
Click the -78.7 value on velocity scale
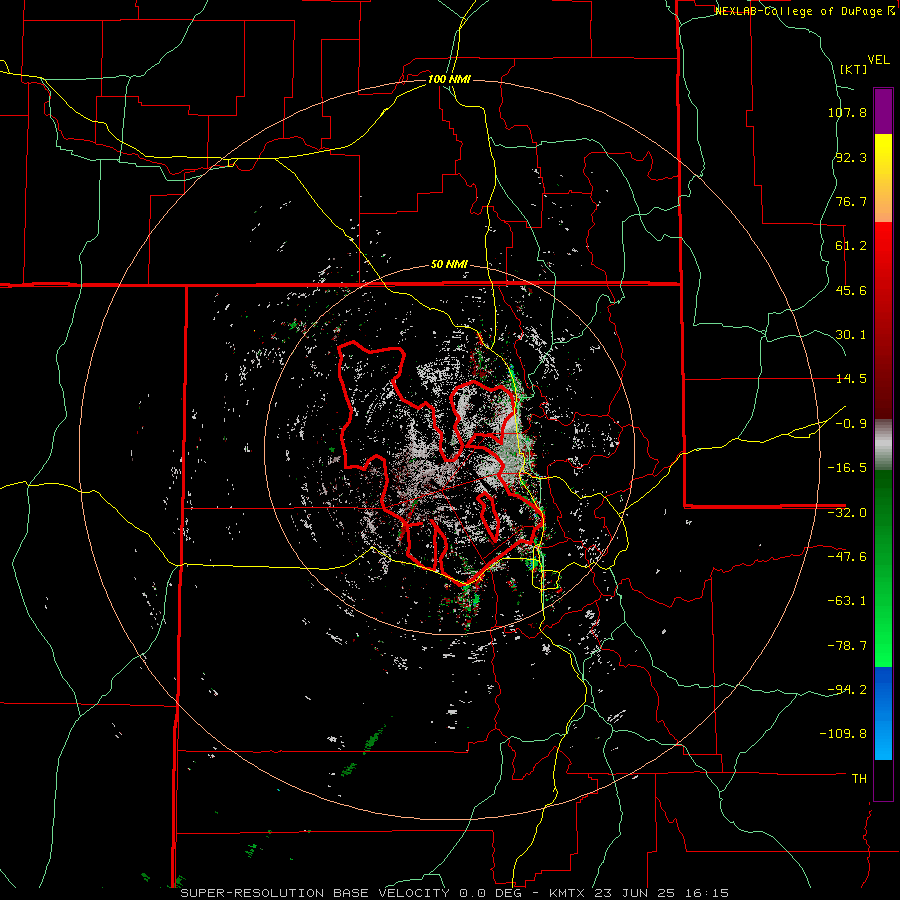[847, 646]
